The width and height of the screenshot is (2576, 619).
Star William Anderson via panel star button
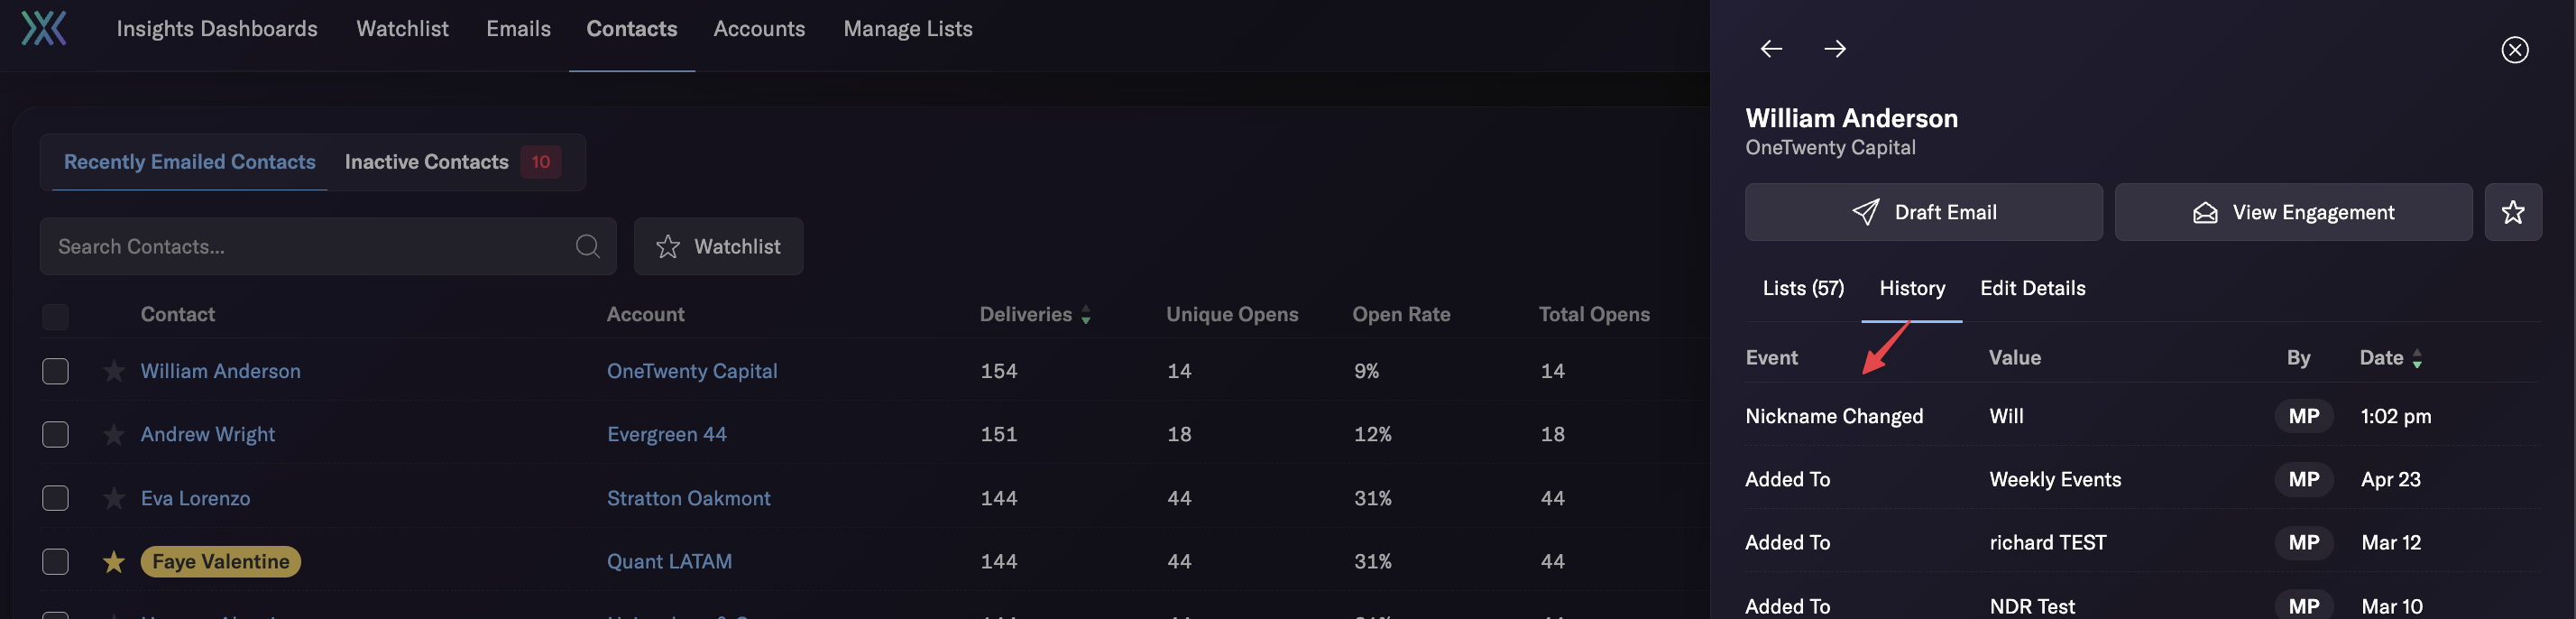pos(2512,212)
